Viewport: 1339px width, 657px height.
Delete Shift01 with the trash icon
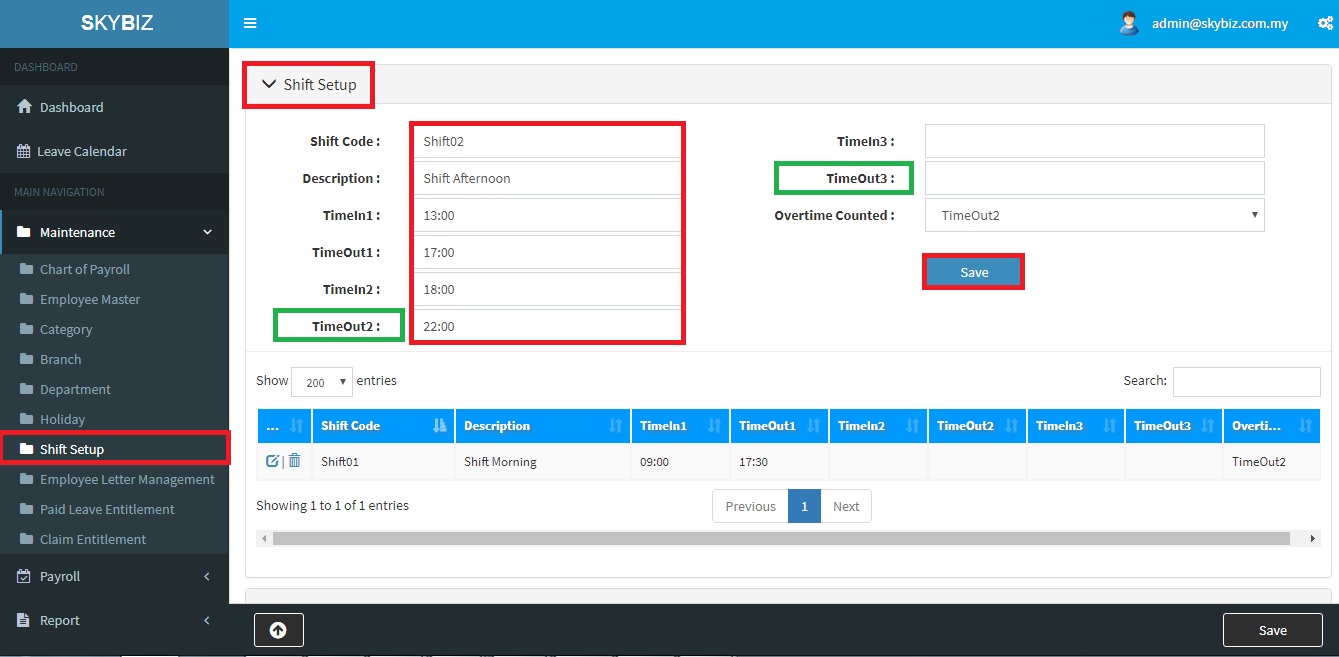click(x=294, y=461)
